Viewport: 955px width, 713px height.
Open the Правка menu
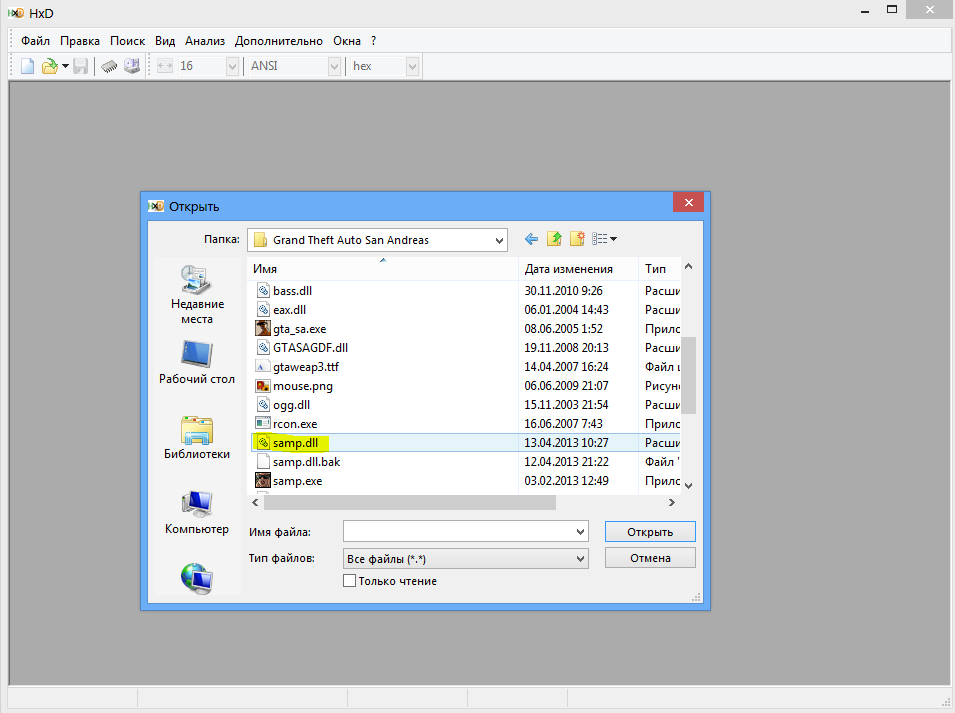click(x=80, y=41)
